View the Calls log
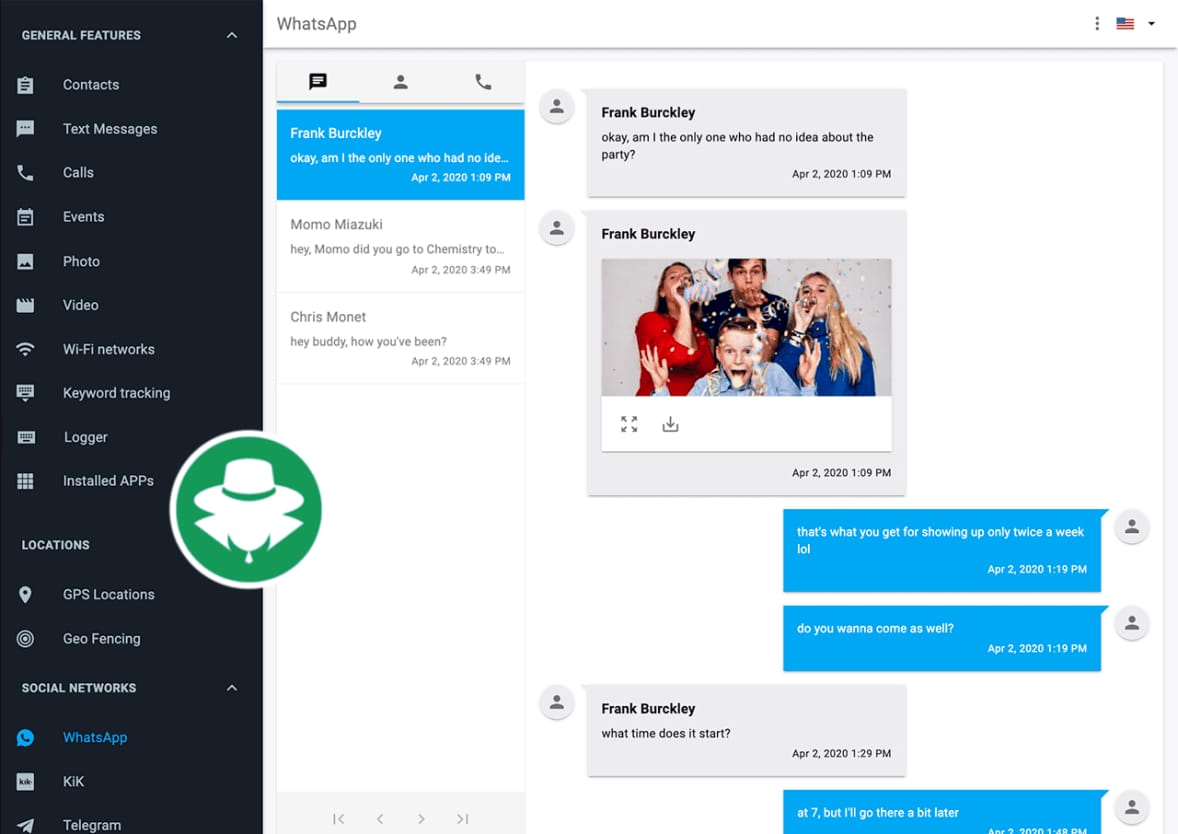 [x=78, y=172]
